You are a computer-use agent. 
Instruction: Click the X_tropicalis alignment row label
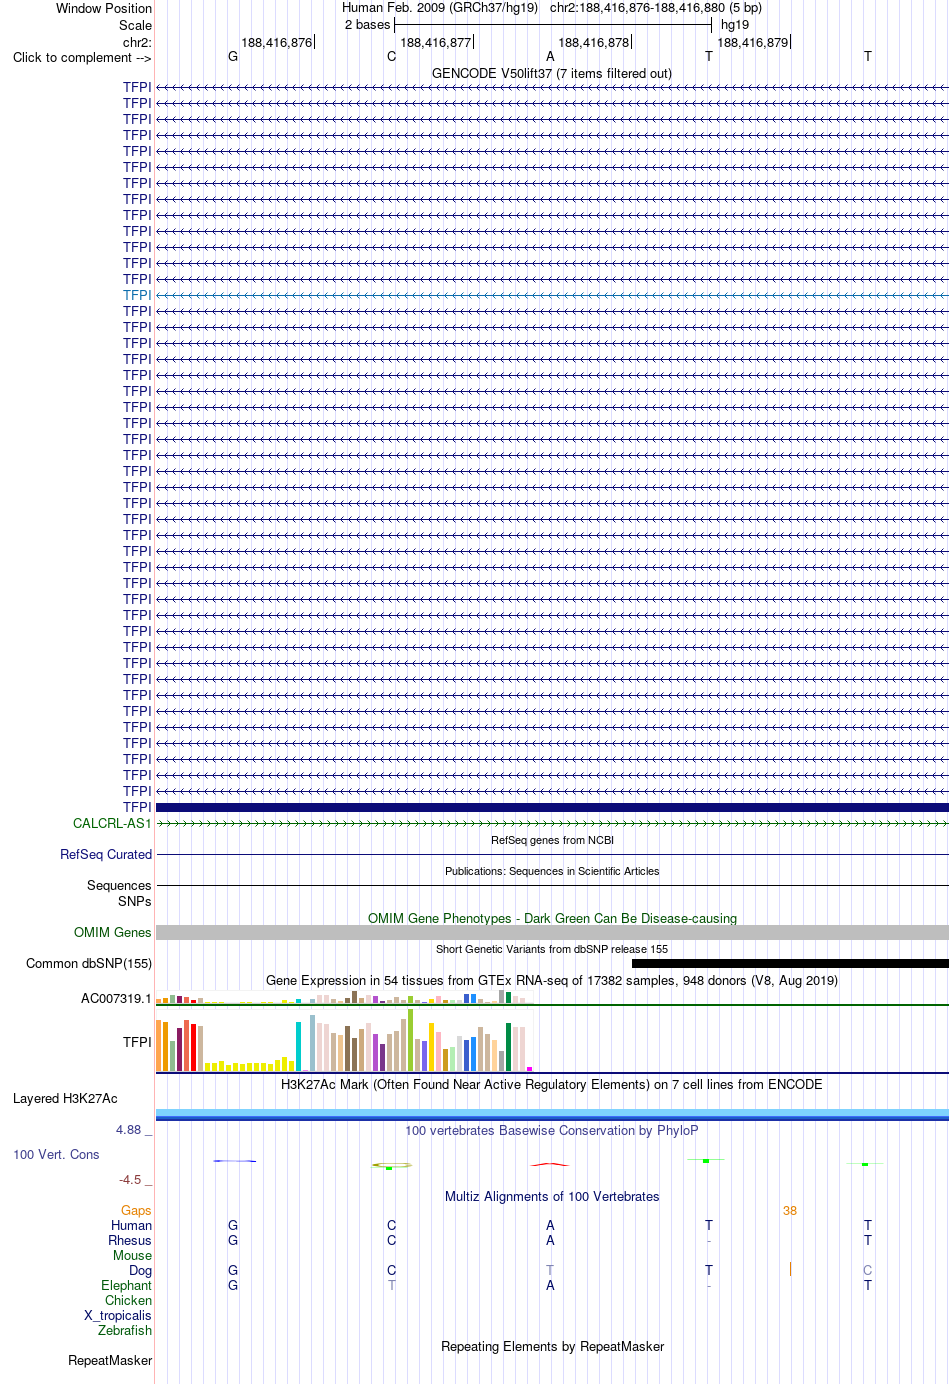point(118,1315)
